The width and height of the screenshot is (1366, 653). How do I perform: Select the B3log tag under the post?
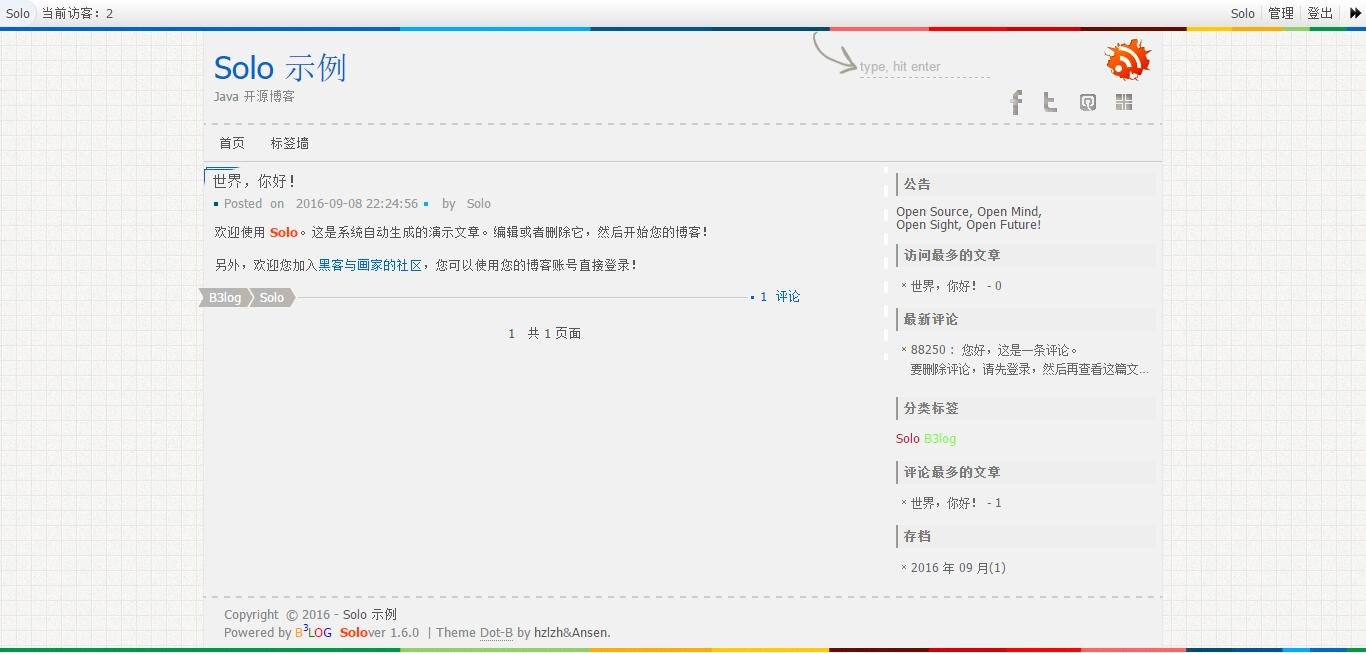[x=225, y=298]
